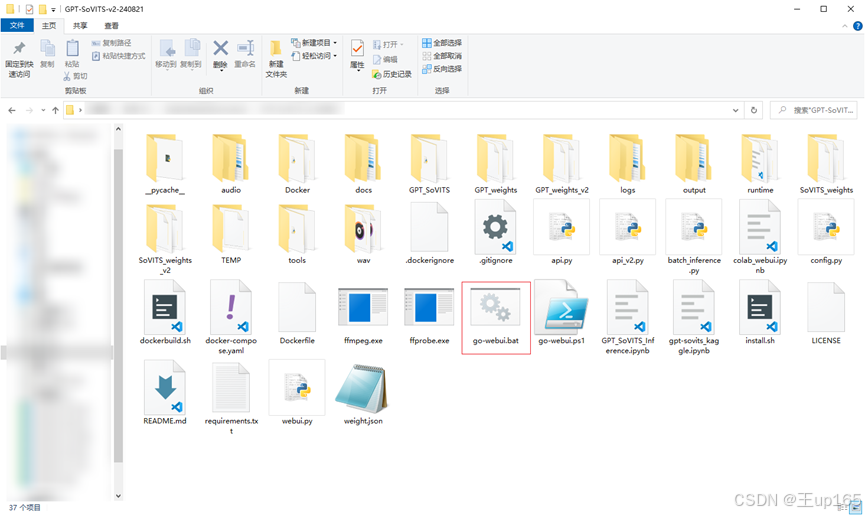Open the go-webui.ps1 PowerShell script
This screenshot has width=865, height=515.
click(562, 313)
